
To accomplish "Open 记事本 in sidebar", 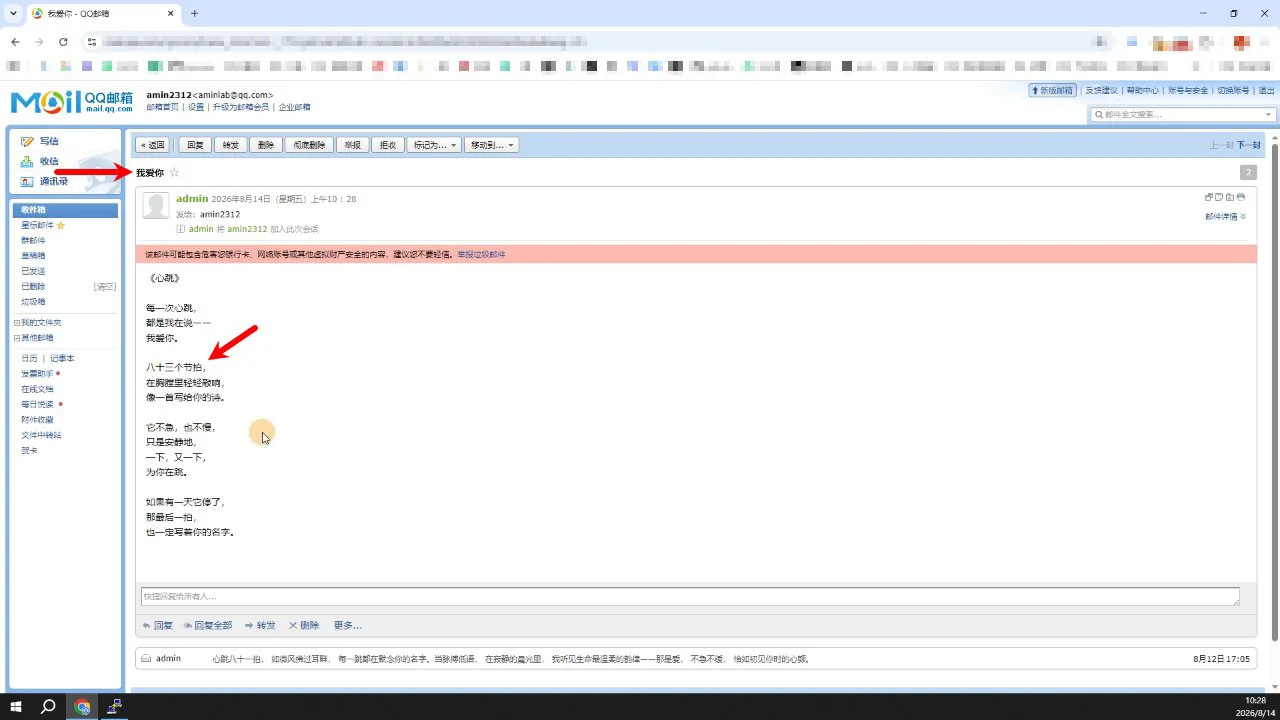I will [x=62, y=358].
